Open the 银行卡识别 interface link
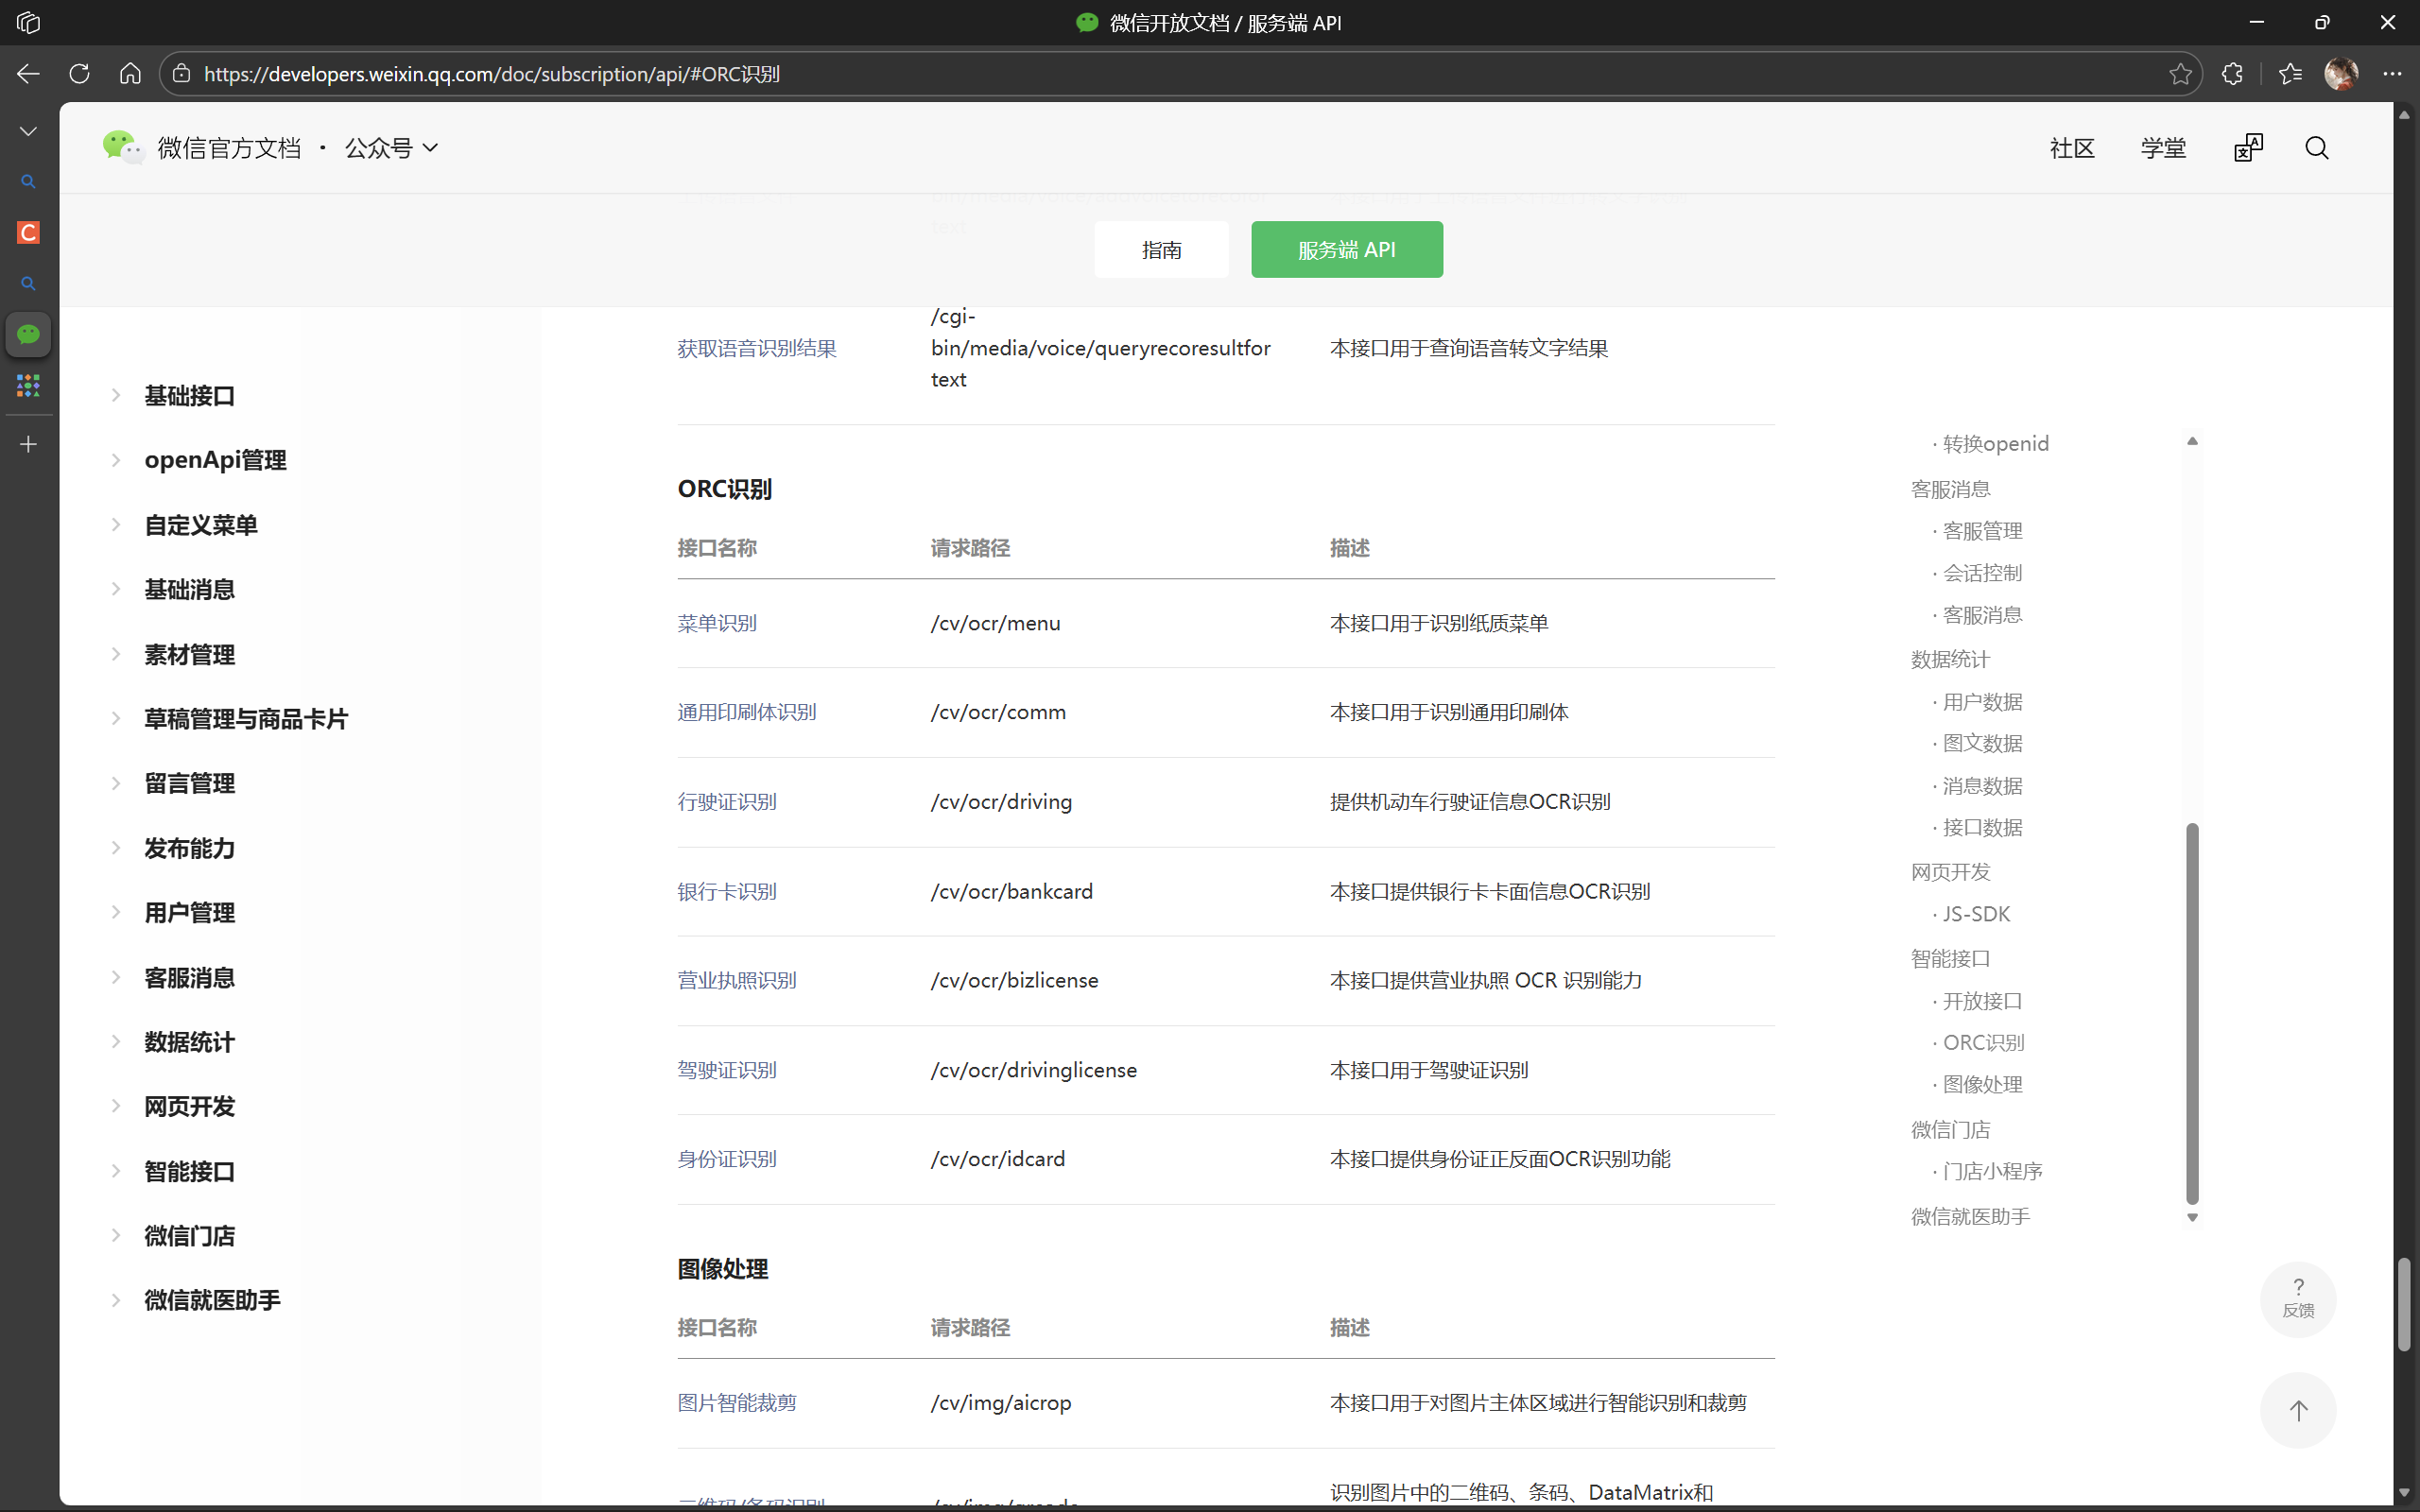 [727, 891]
